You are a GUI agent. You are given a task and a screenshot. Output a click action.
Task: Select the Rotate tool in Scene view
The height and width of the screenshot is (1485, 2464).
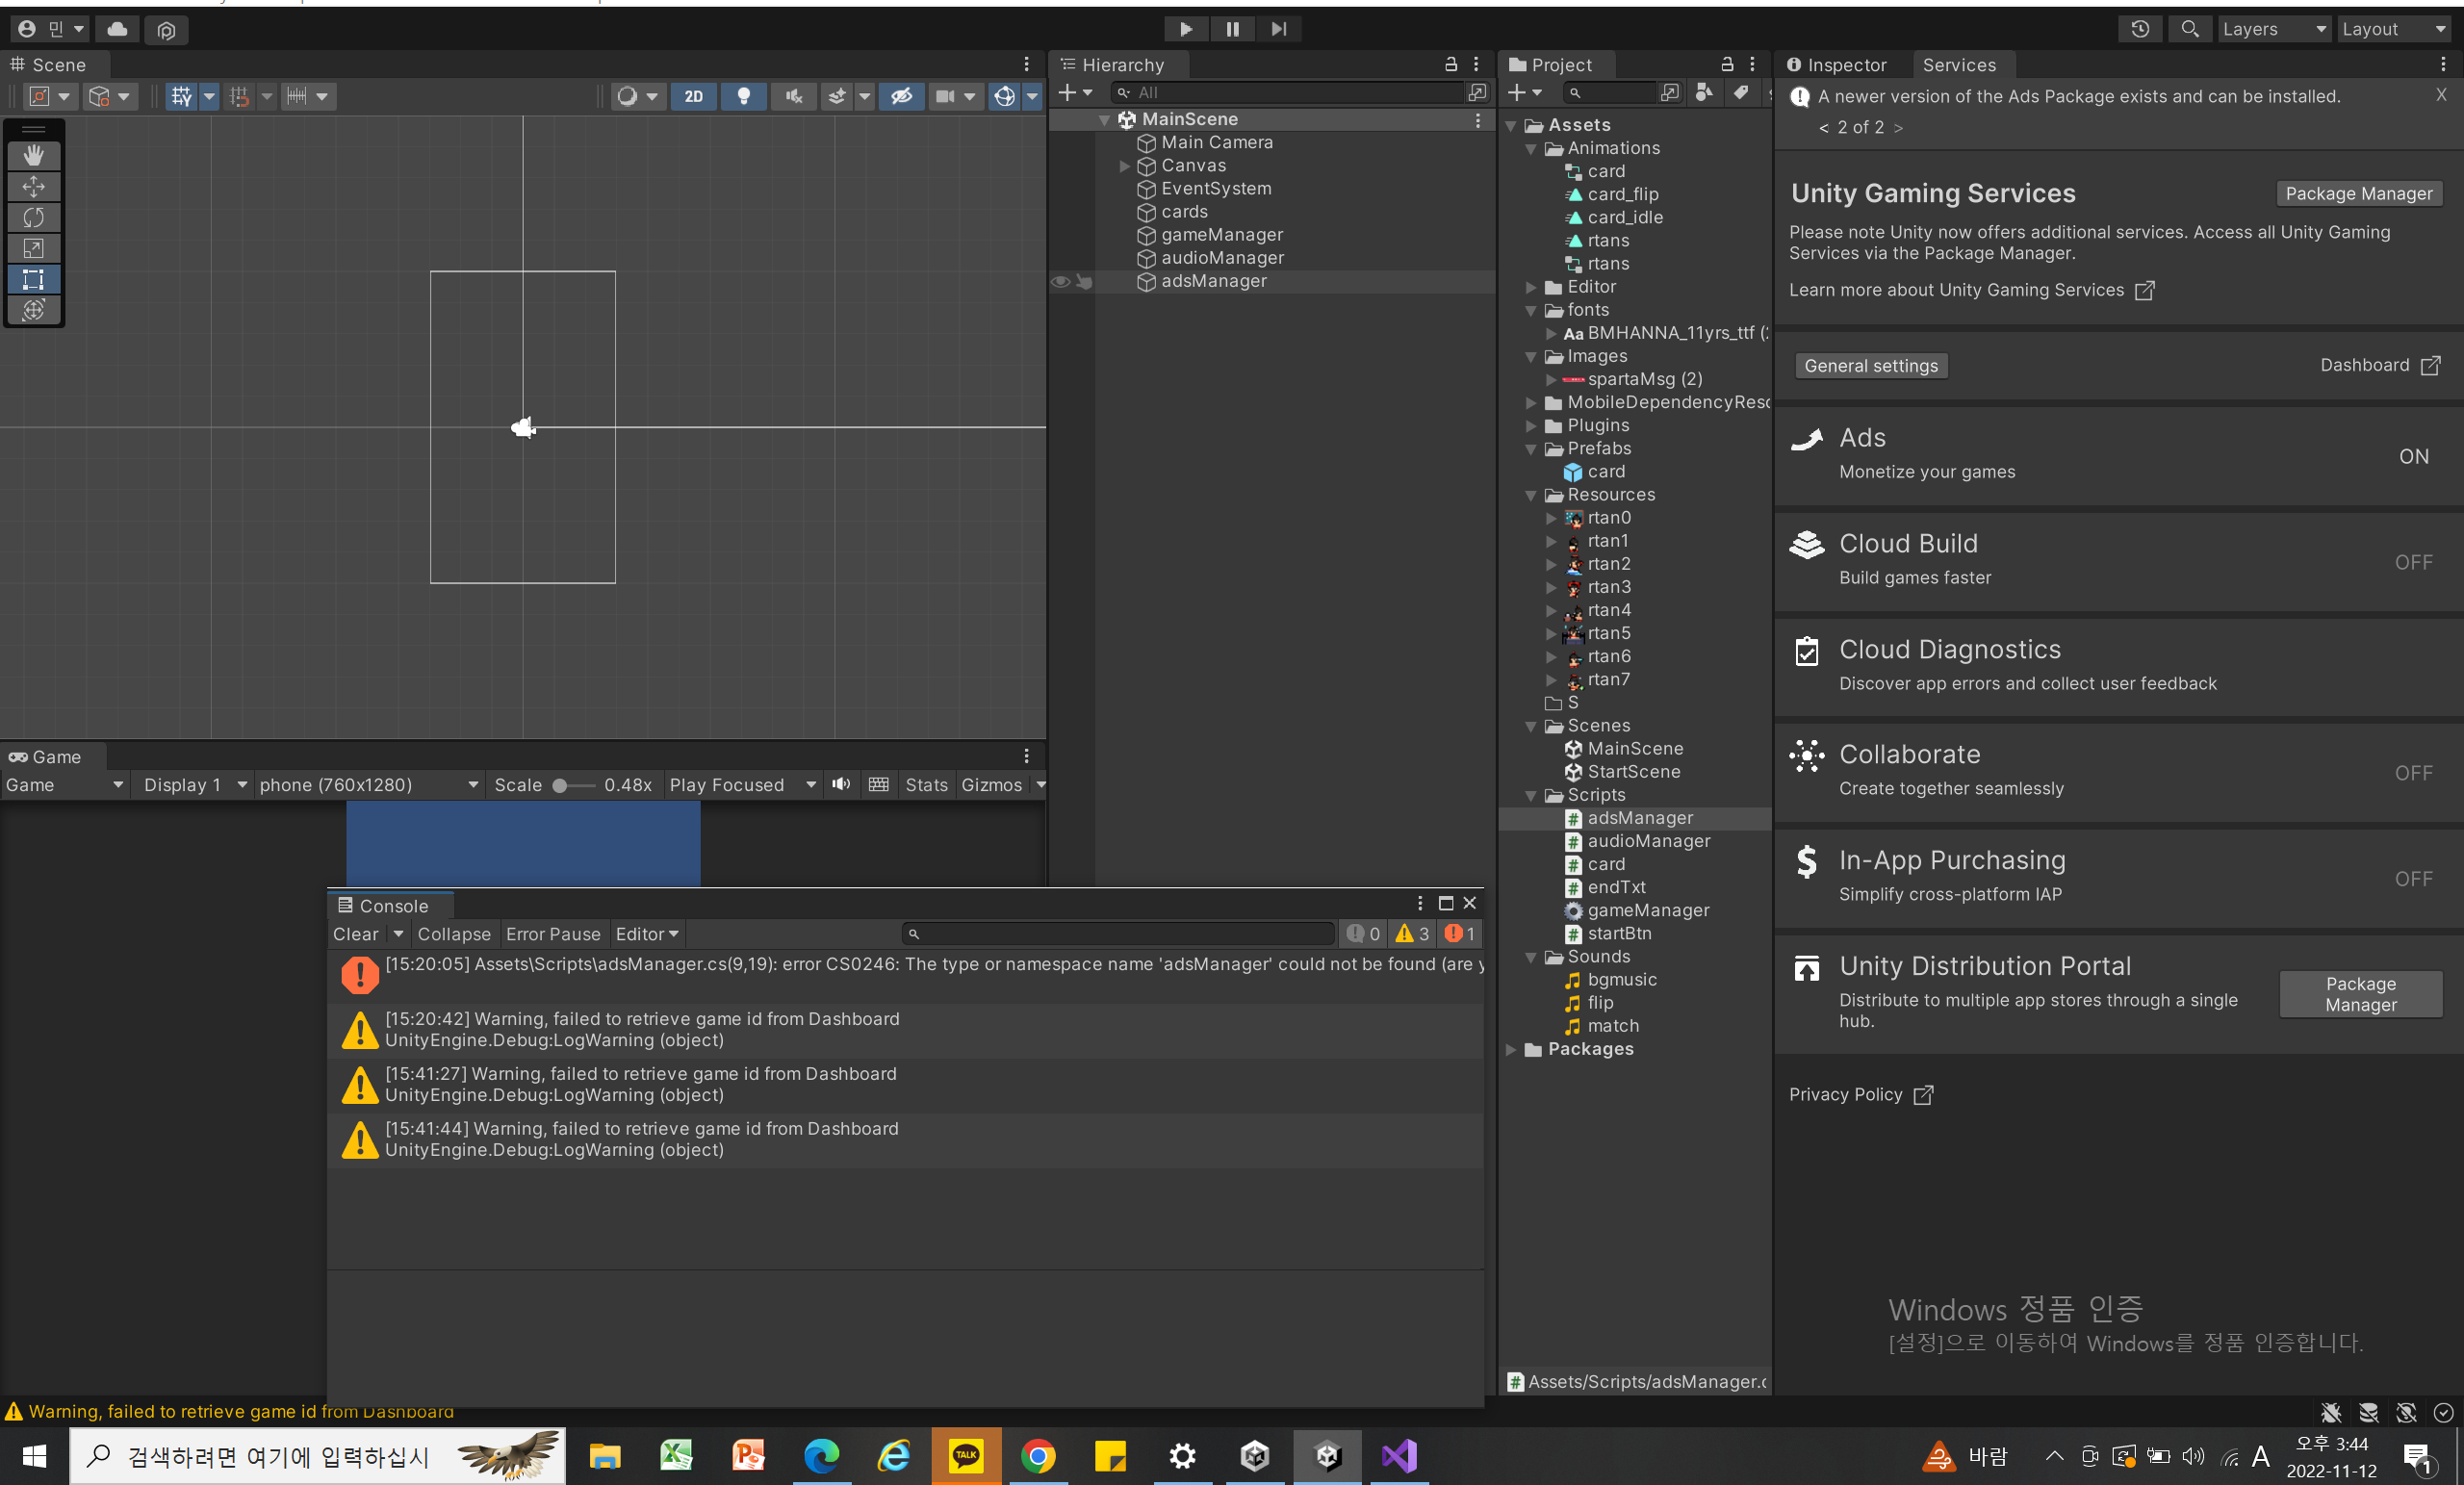[33, 217]
